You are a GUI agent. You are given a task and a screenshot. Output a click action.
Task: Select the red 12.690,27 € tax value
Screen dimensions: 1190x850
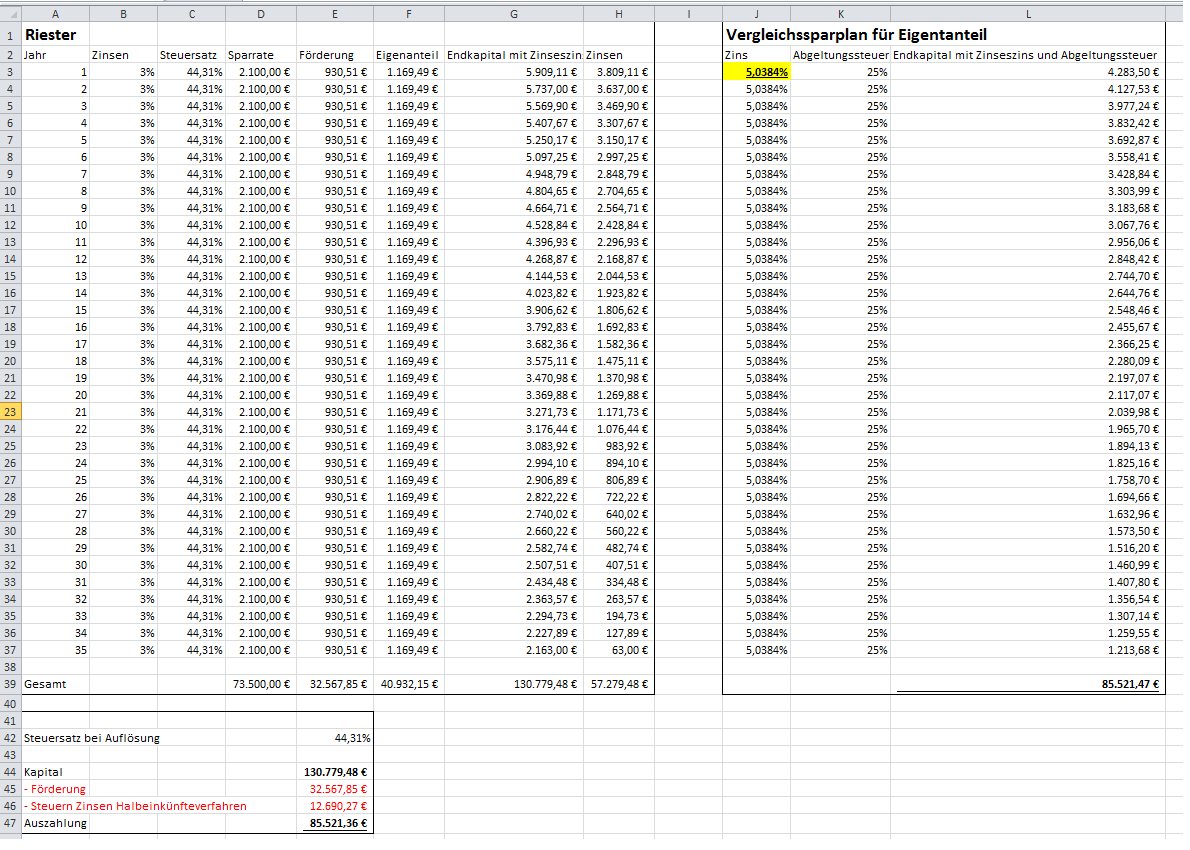[x=335, y=806]
